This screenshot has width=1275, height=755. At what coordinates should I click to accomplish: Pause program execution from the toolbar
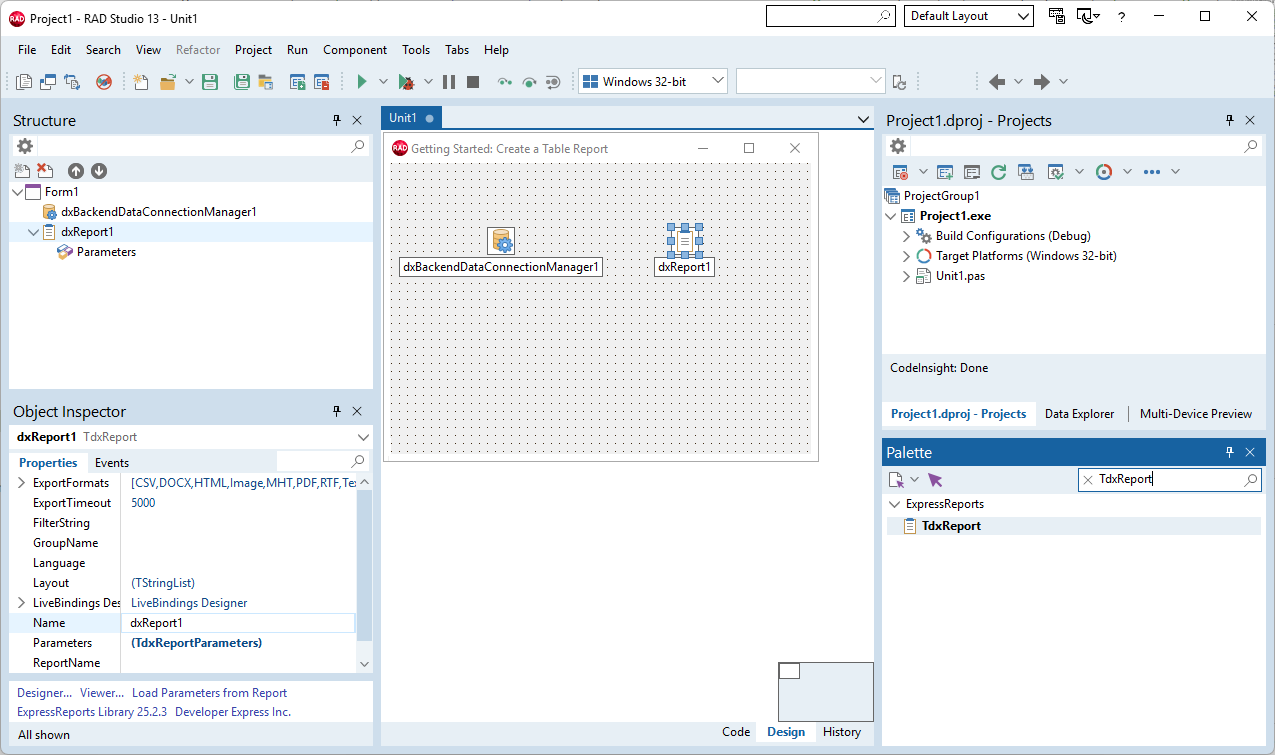tap(451, 81)
